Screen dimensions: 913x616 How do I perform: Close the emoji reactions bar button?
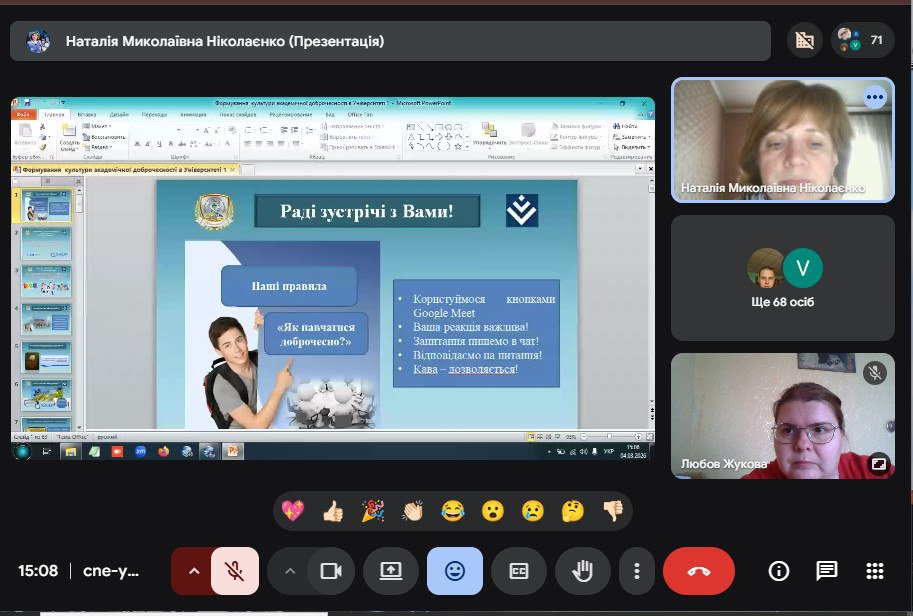(455, 571)
